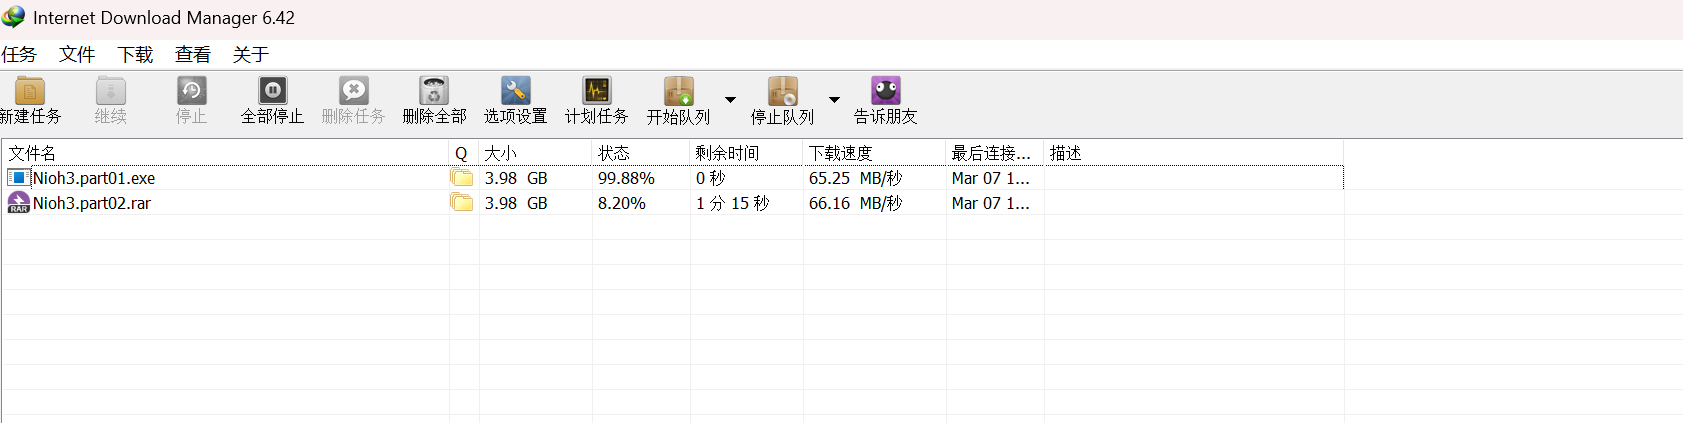Click the 3.98 GB size of Nioh3.part01.exe
The image size is (1683, 423).
point(516,178)
